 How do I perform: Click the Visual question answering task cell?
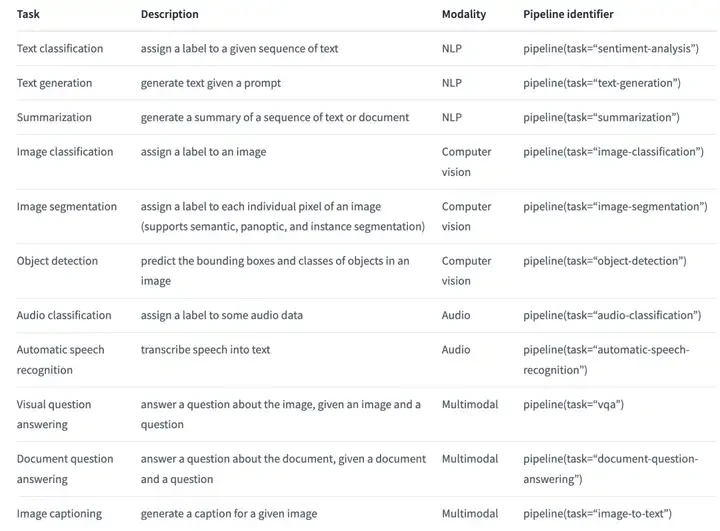pos(54,414)
